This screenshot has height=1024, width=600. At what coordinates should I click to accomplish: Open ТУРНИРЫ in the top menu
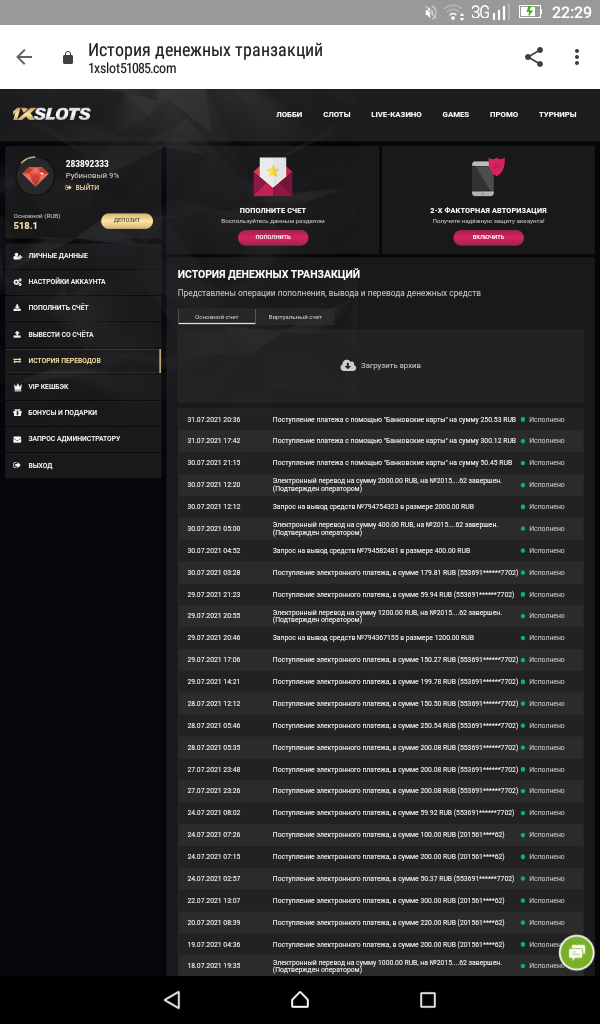click(x=558, y=114)
